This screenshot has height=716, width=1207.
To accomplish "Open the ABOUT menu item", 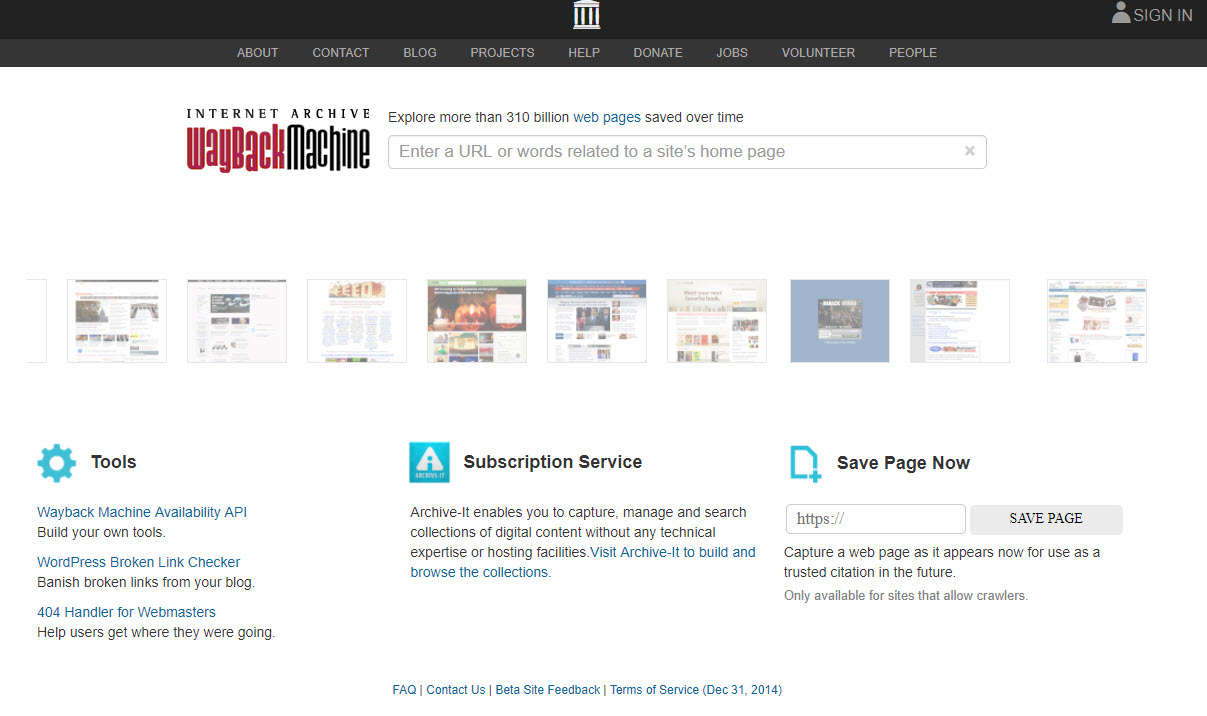I will coord(258,53).
